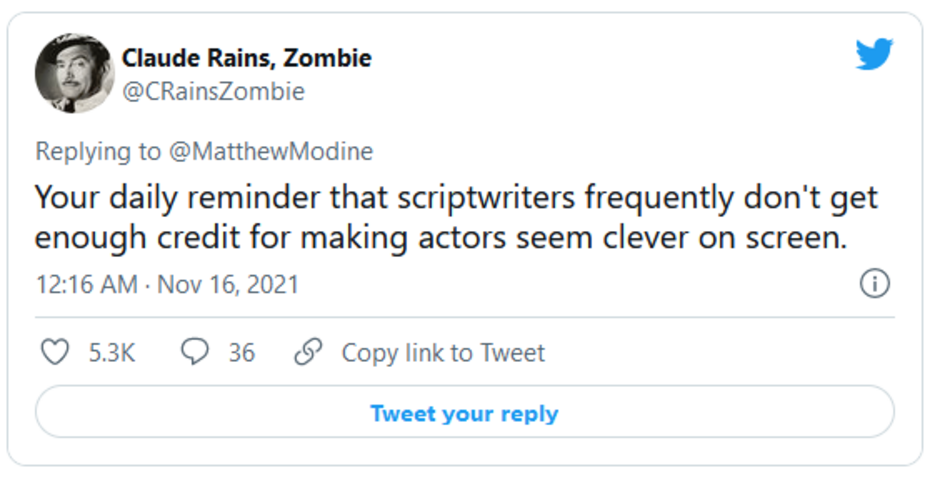Click the 5.3K likes count
The image size is (930, 478).
112,353
